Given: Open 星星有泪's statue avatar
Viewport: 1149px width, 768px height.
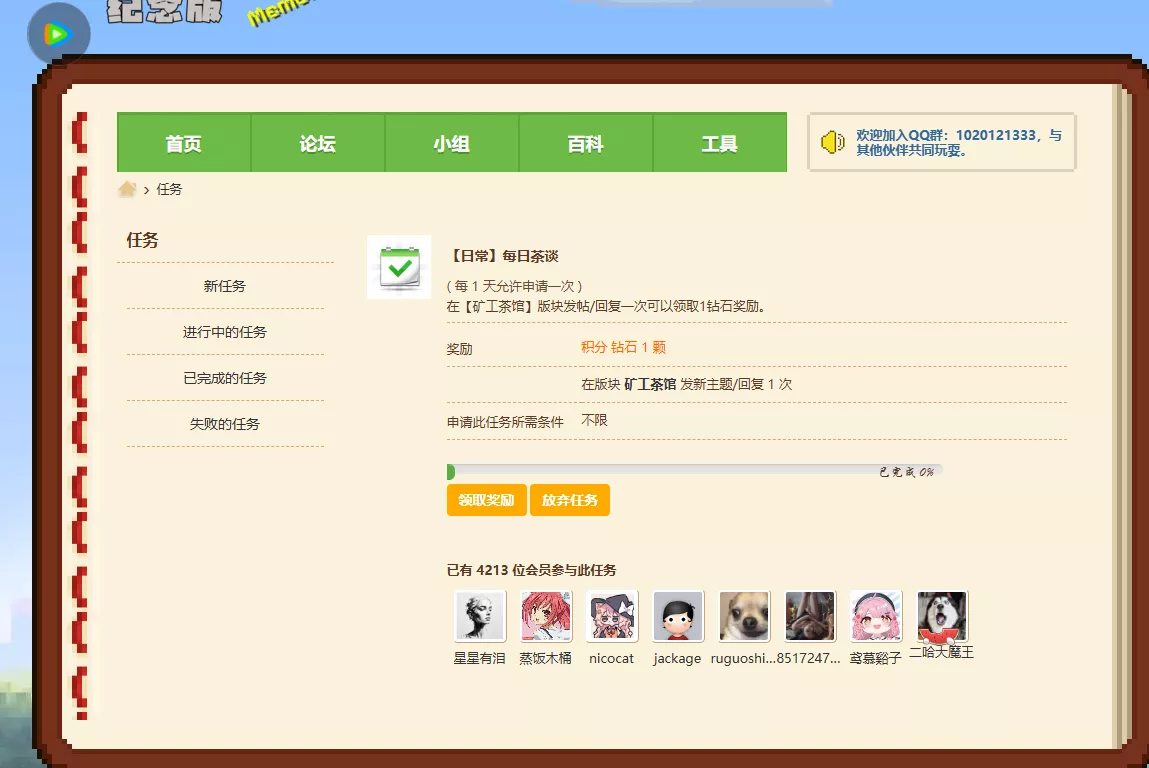Looking at the screenshot, I should coord(480,616).
